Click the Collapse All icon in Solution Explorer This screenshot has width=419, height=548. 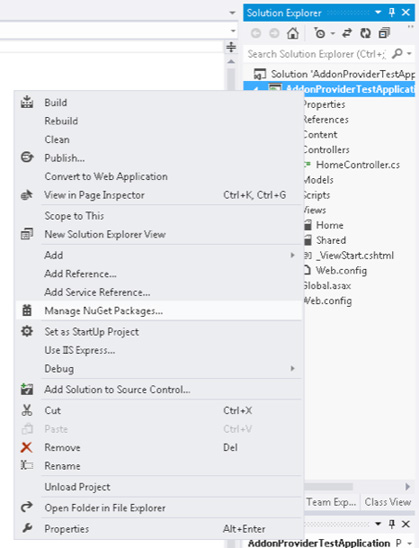[x=384, y=34]
